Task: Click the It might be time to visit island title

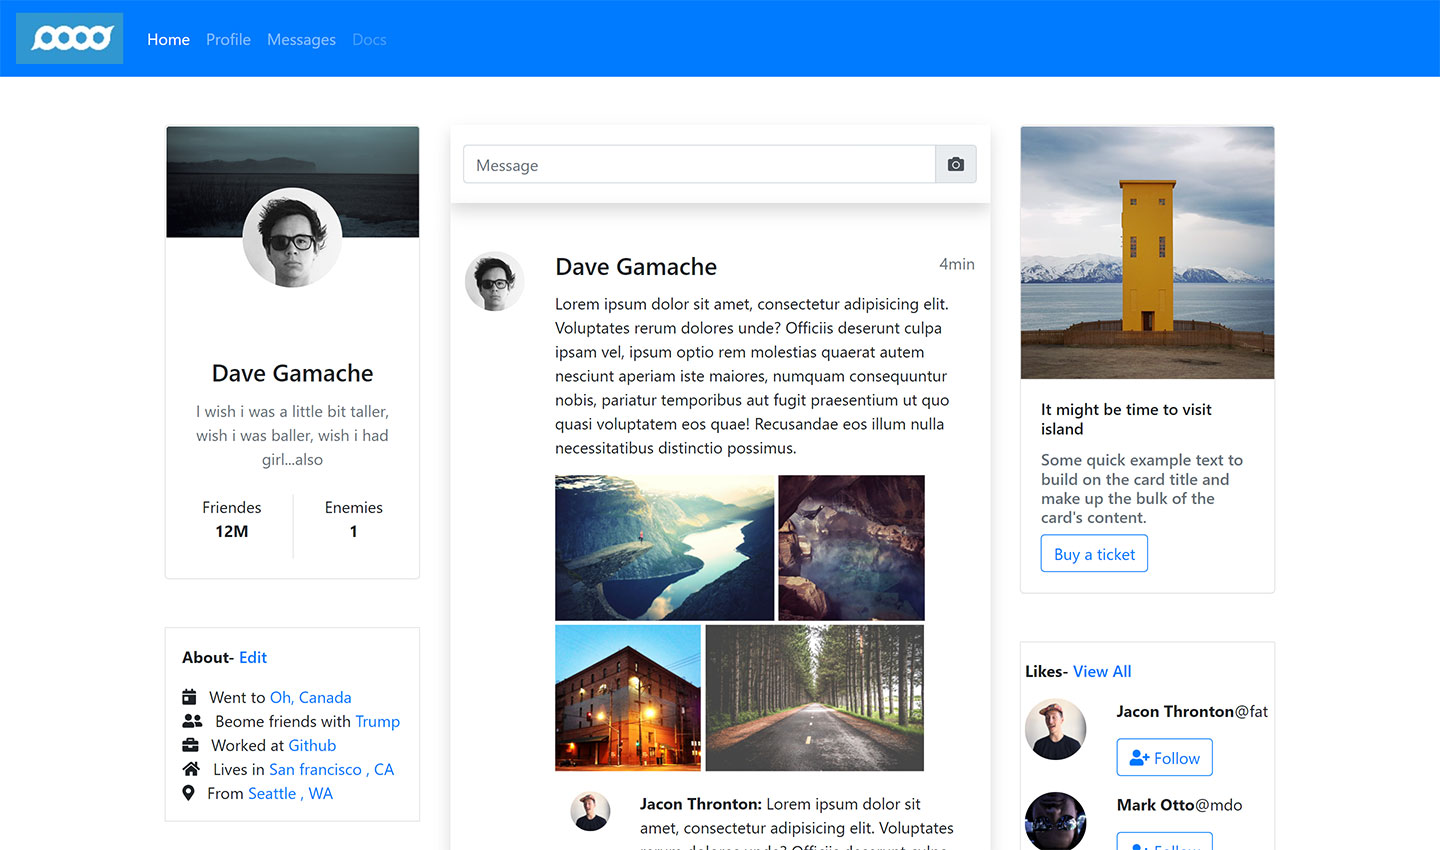Action: (x=1126, y=419)
